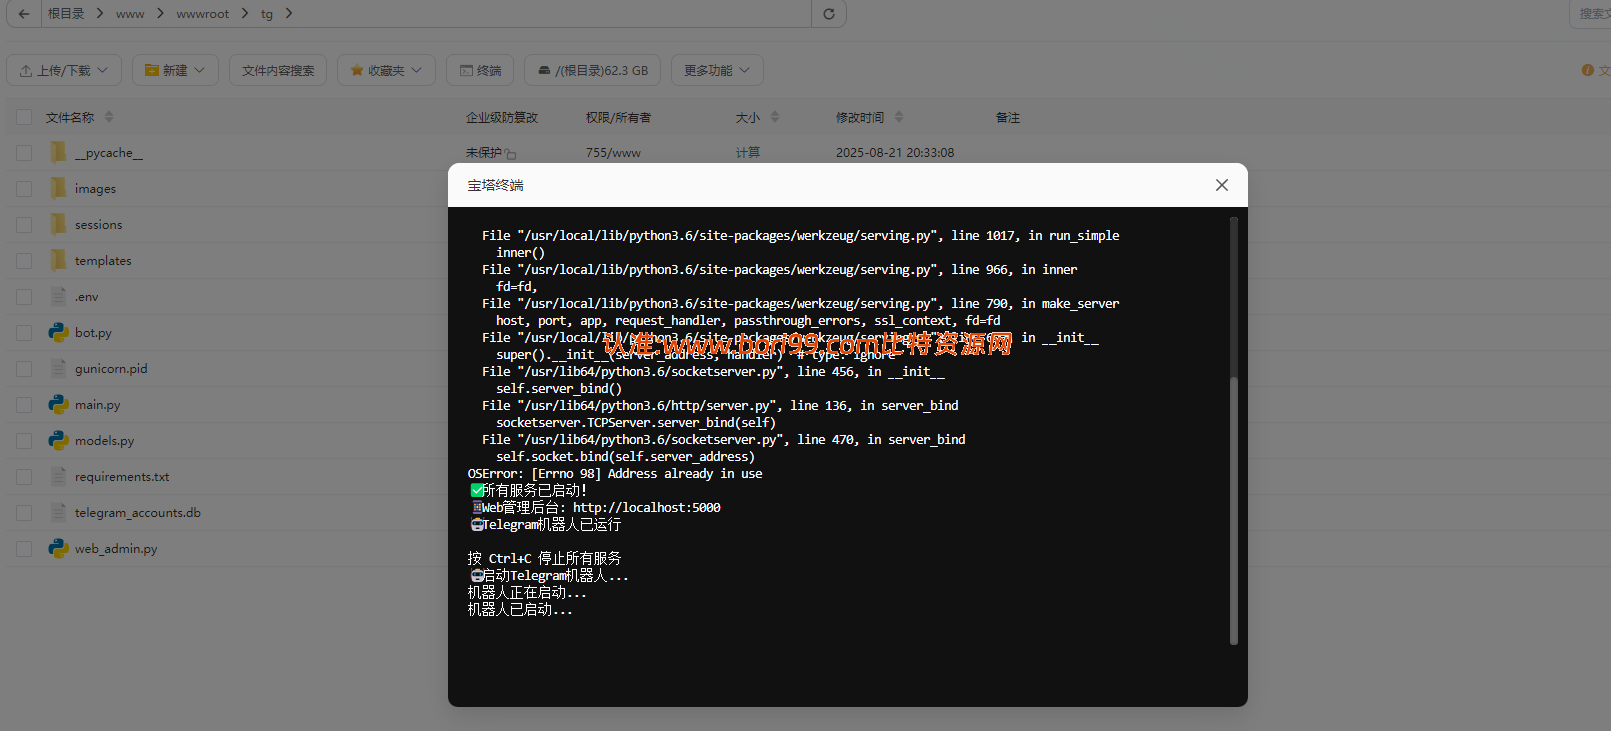Click the models.py Python icon
Image resolution: width=1611 pixels, height=731 pixels.
tap(58, 441)
